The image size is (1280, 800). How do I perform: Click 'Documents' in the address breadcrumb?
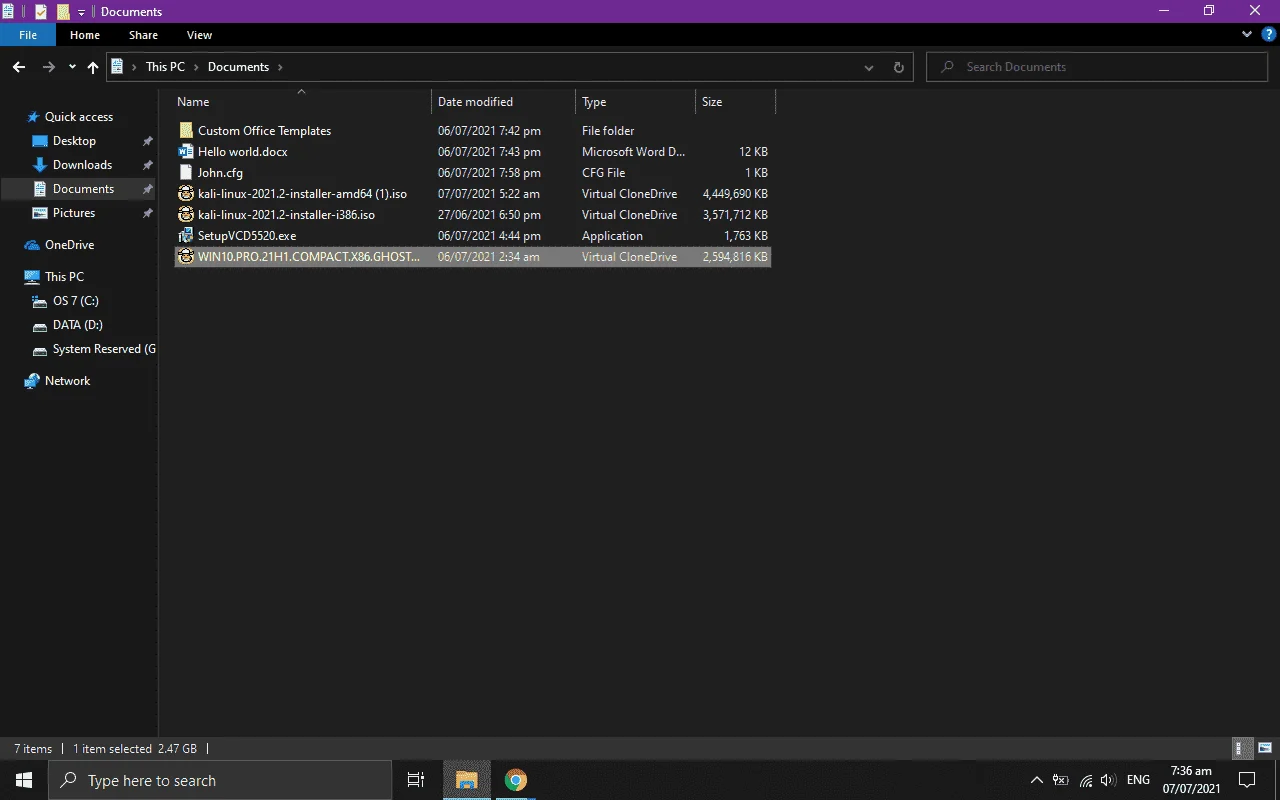238,67
